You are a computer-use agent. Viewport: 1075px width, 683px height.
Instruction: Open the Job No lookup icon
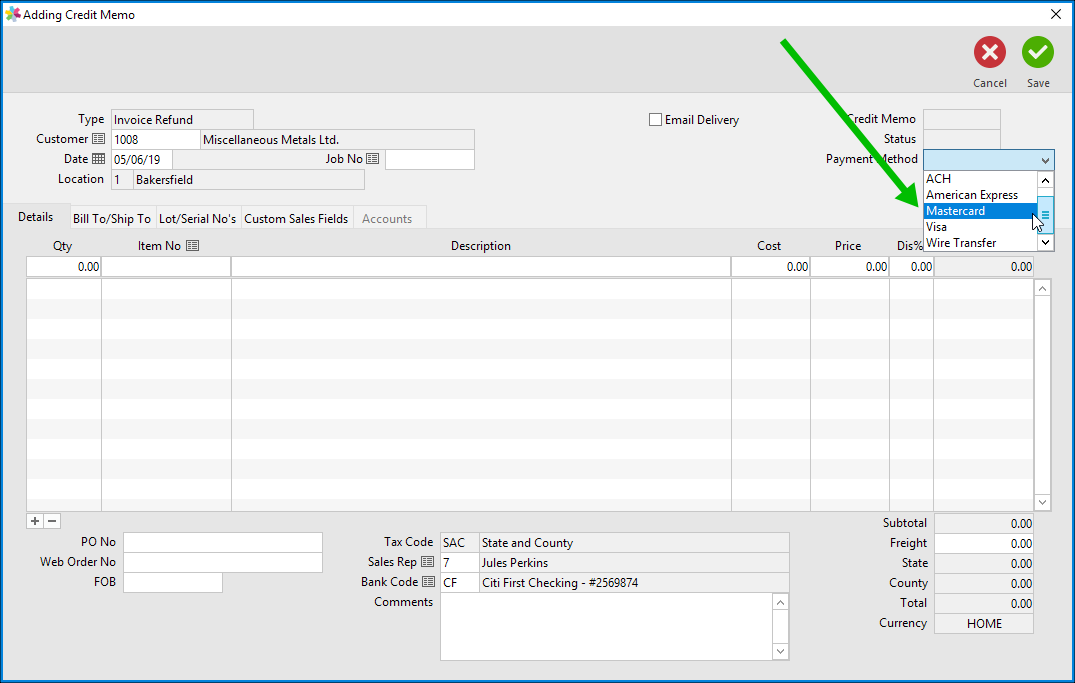click(372, 158)
